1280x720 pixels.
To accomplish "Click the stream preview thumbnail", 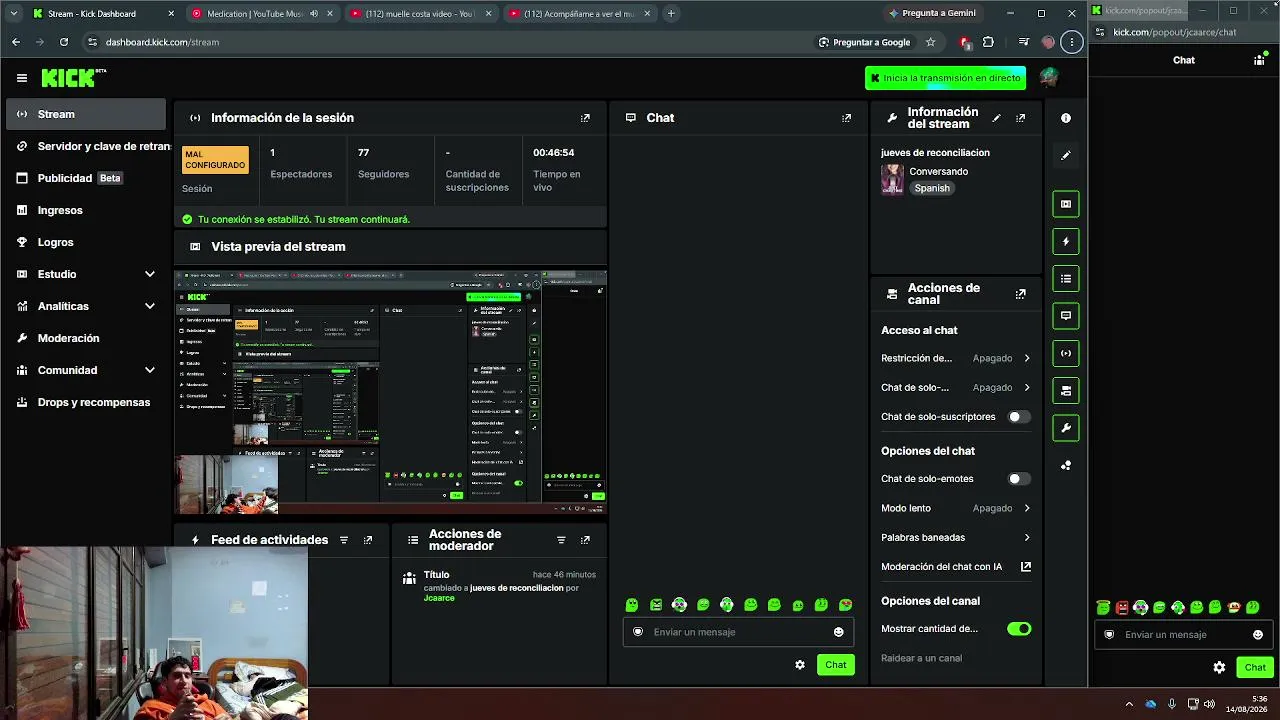I will (x=390, y=392).
